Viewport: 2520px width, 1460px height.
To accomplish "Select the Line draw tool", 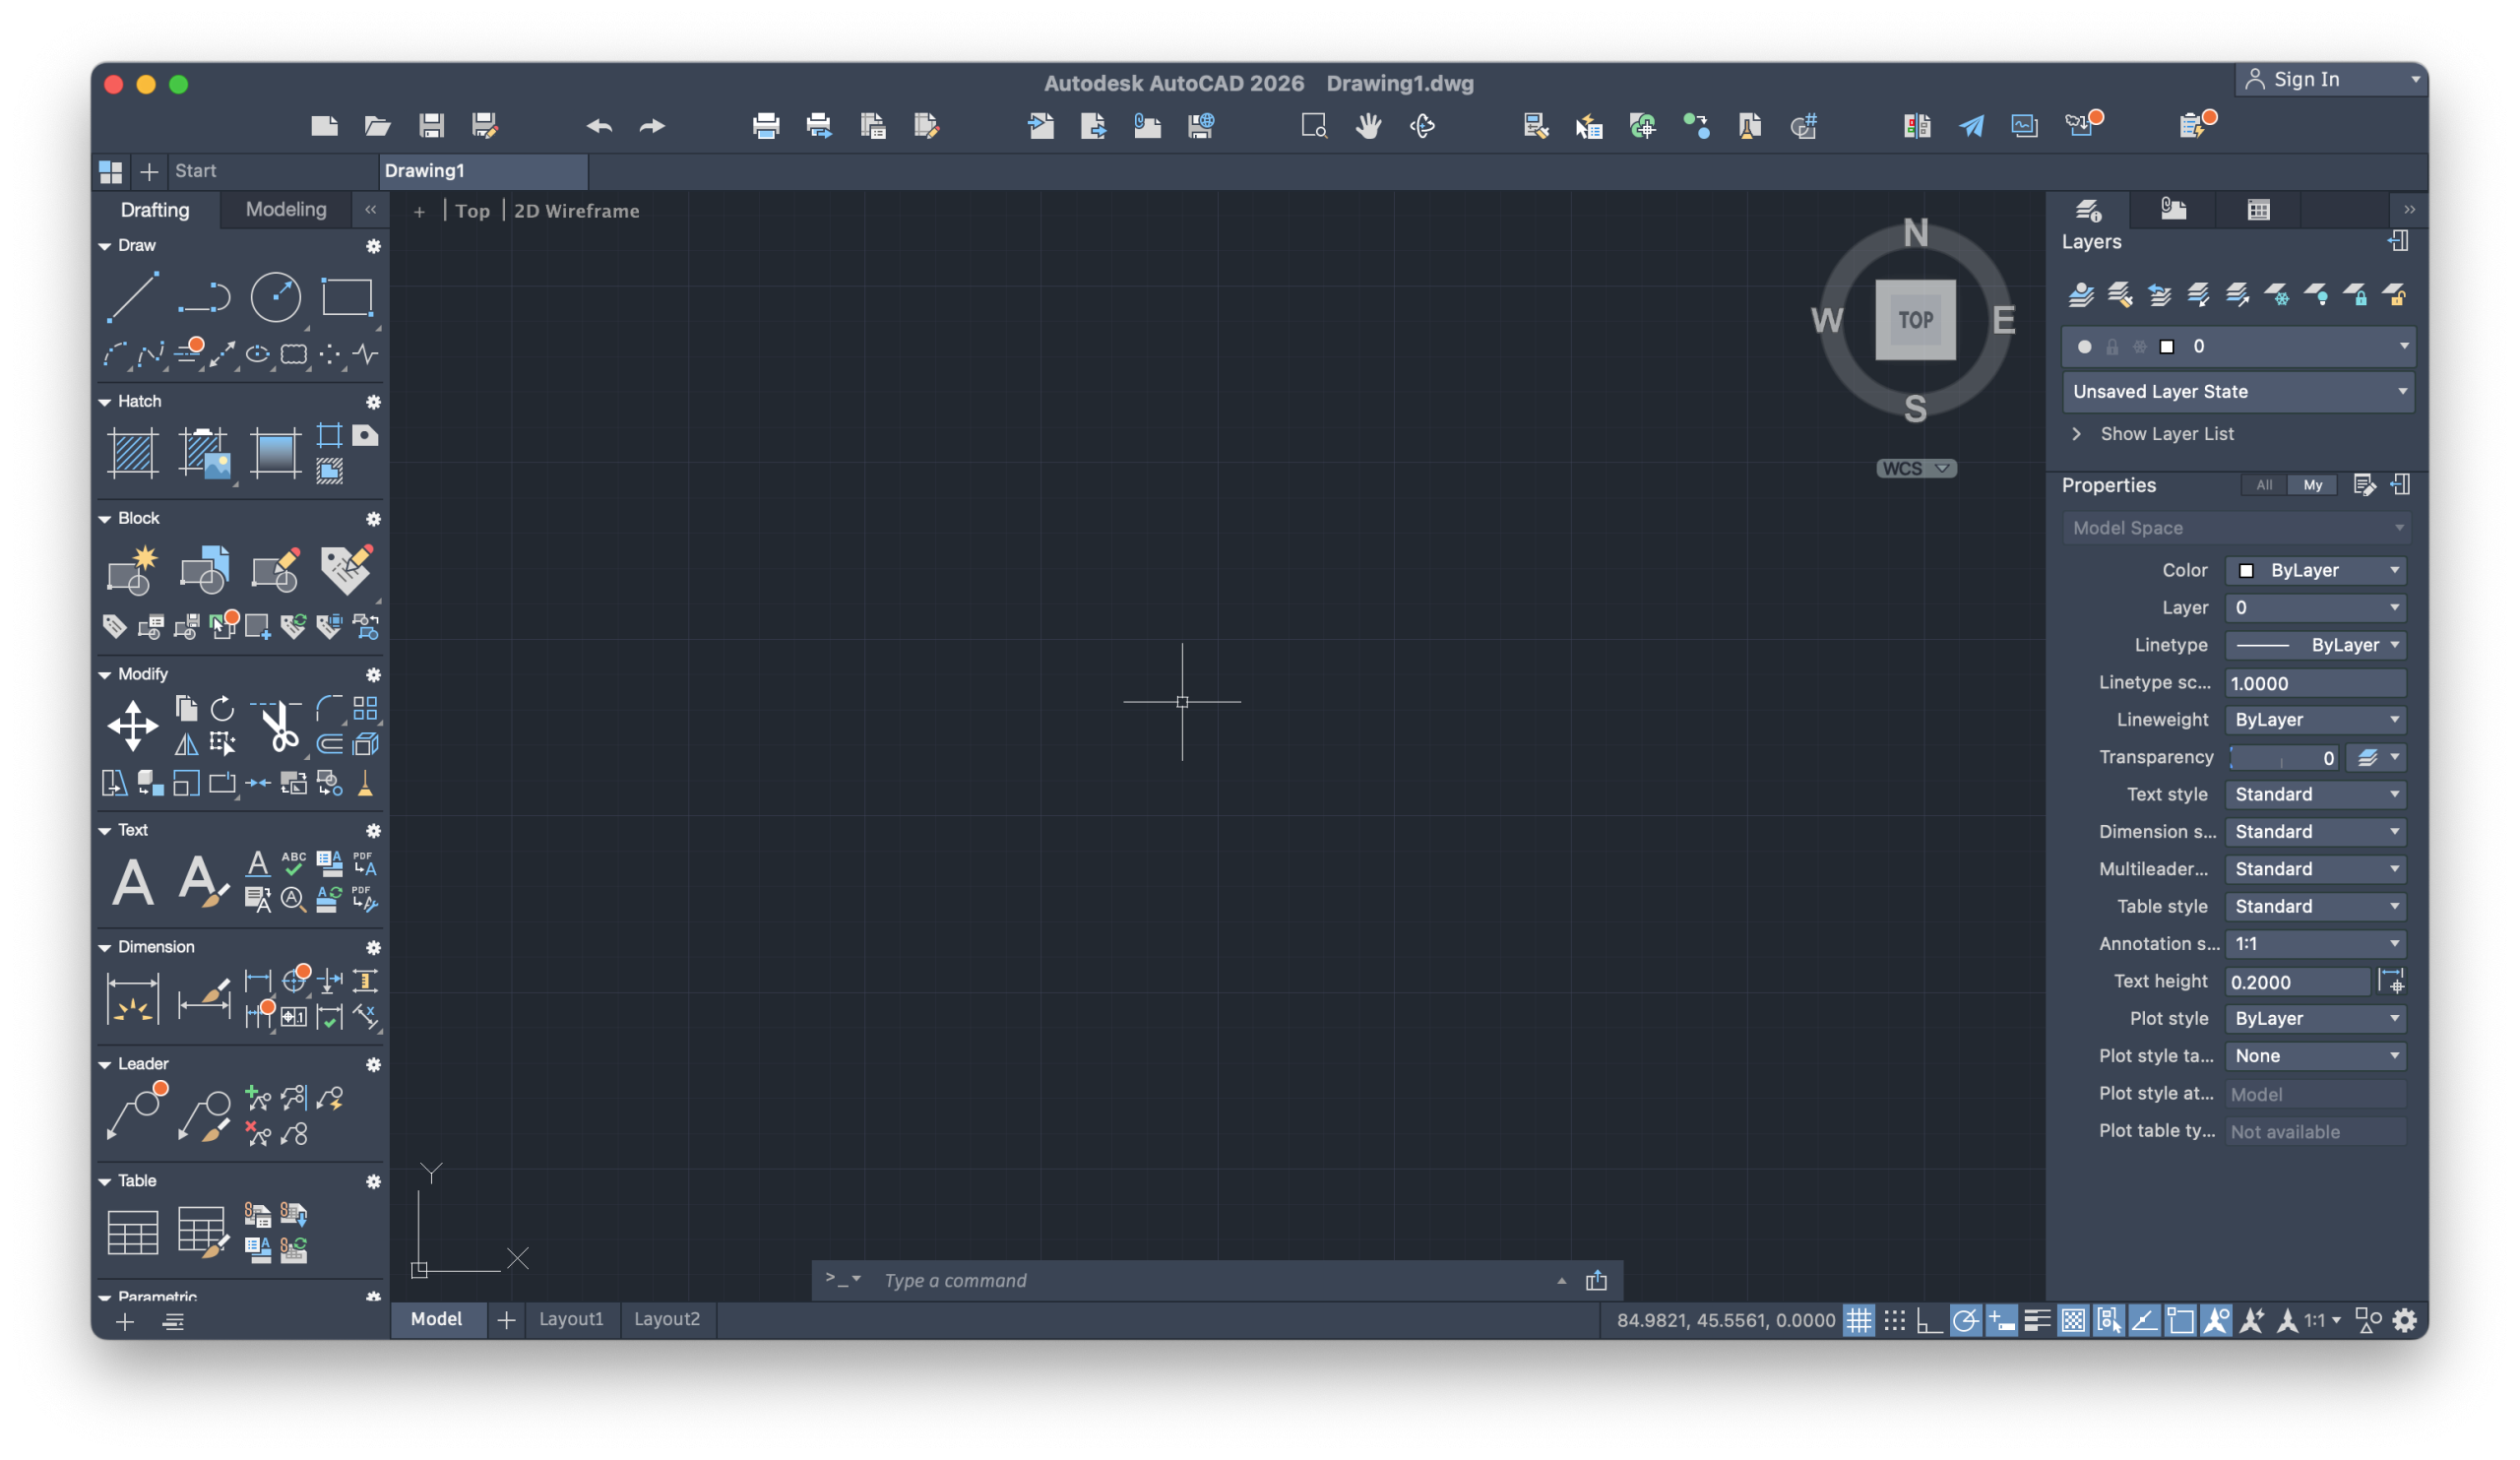I will (x=132, y=296).
